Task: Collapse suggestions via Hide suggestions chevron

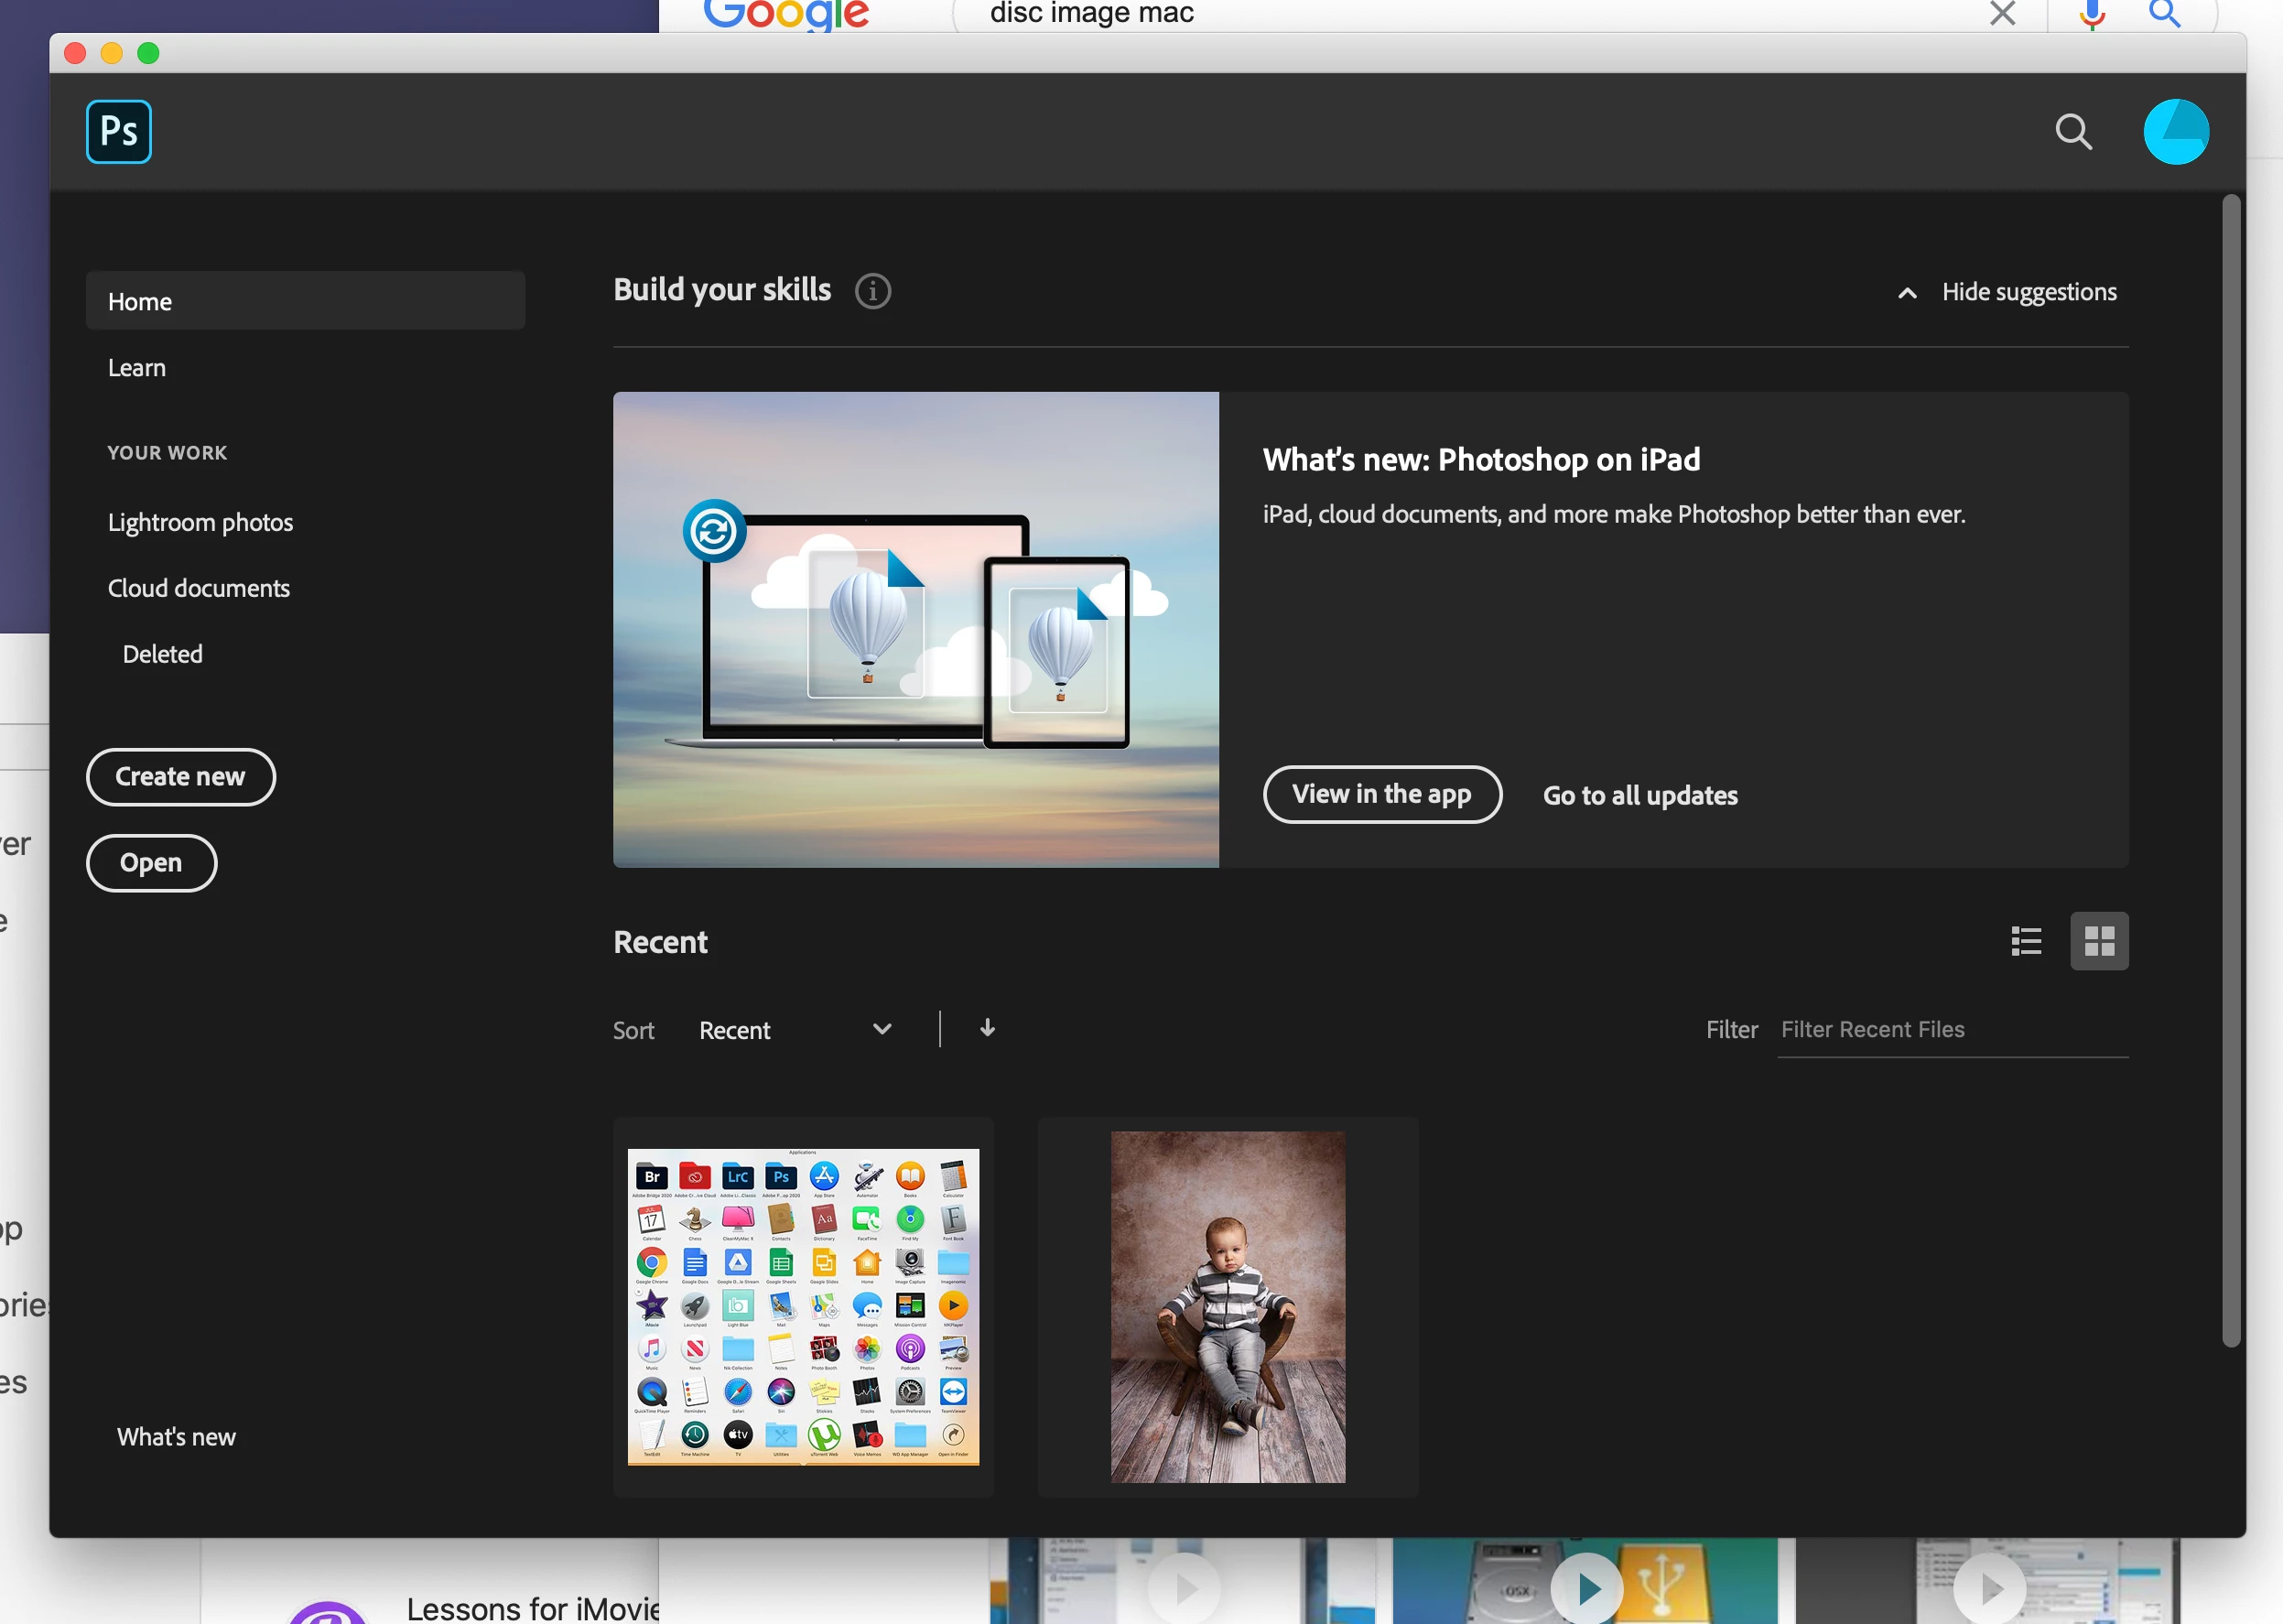Action: click(1907, 293)
